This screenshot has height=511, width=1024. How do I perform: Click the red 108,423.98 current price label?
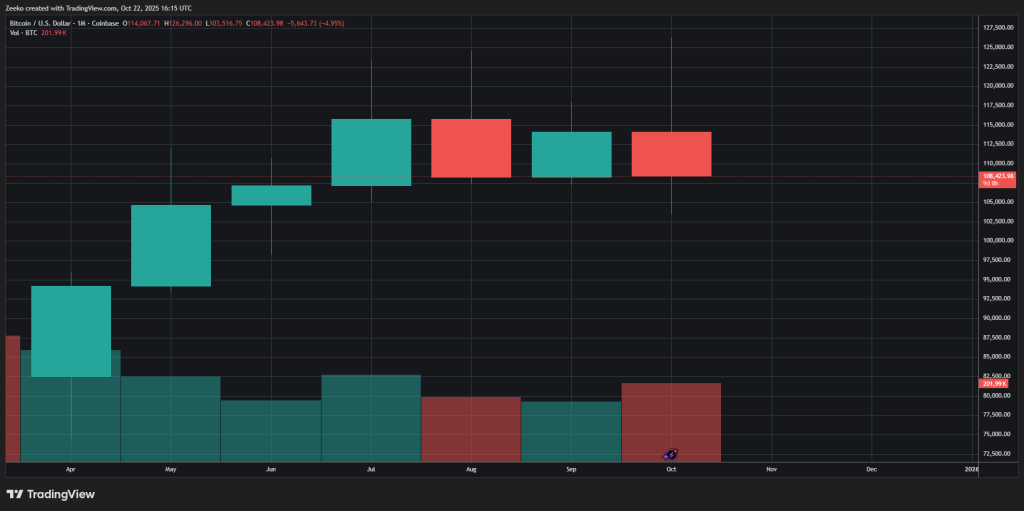[998, 176]
